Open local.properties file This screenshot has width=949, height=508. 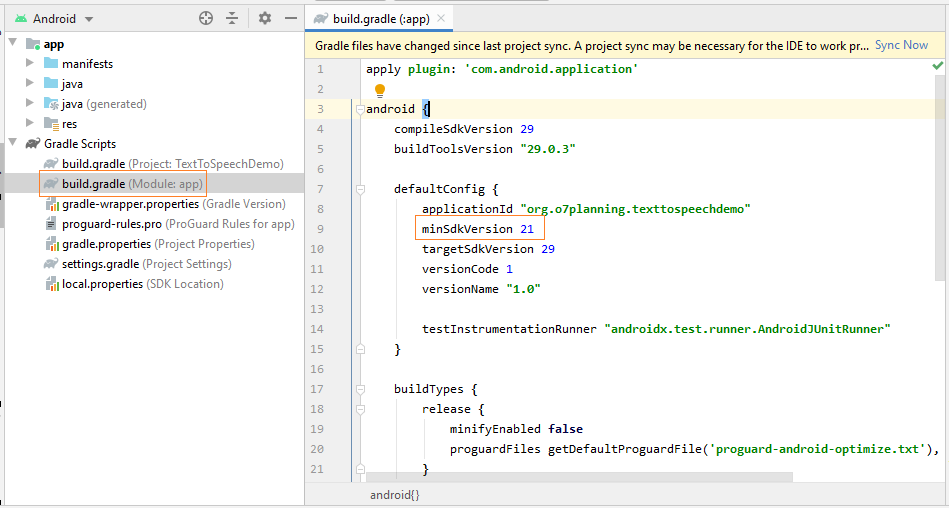[142, 283]
